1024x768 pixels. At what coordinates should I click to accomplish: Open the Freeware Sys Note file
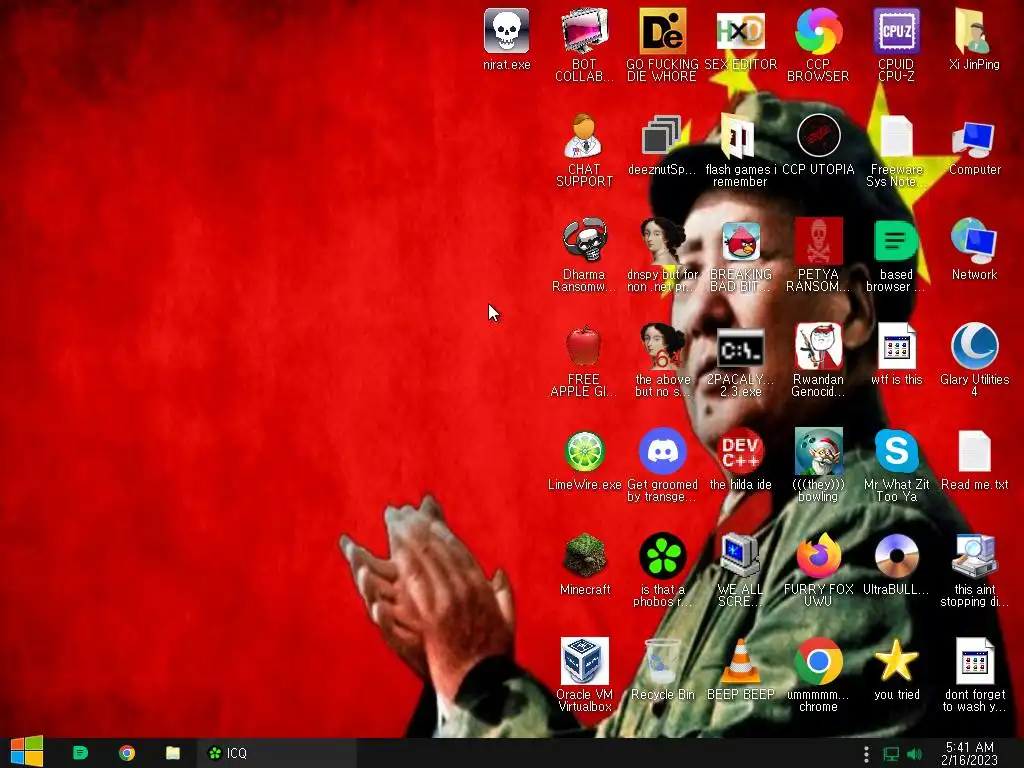(x=897, y=136)
